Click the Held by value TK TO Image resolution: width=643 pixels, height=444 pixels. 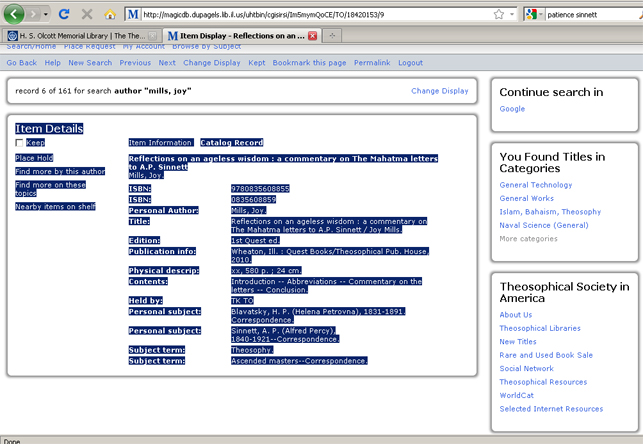242,301
